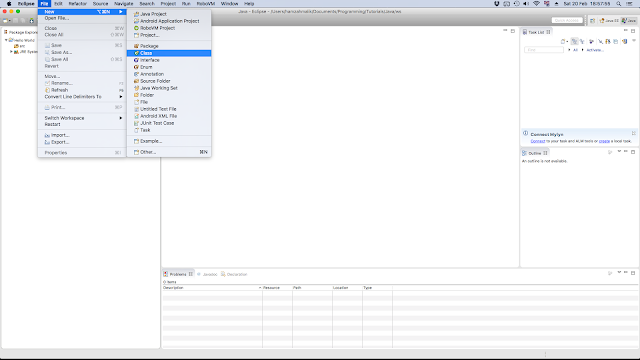Switch to Java perspective button
The height and width of the screenshot is (360, 640).
(629, 20)
